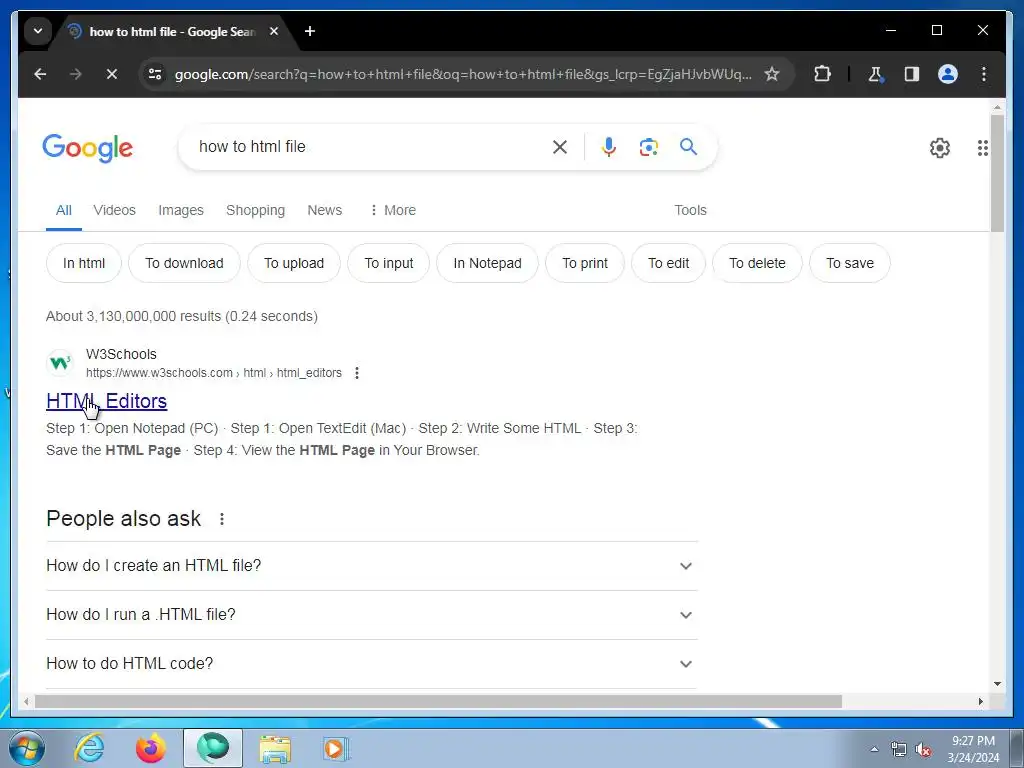1024x768 pixels.
Task: Open the Extensions puzzle icon
Action: (822, 74)
